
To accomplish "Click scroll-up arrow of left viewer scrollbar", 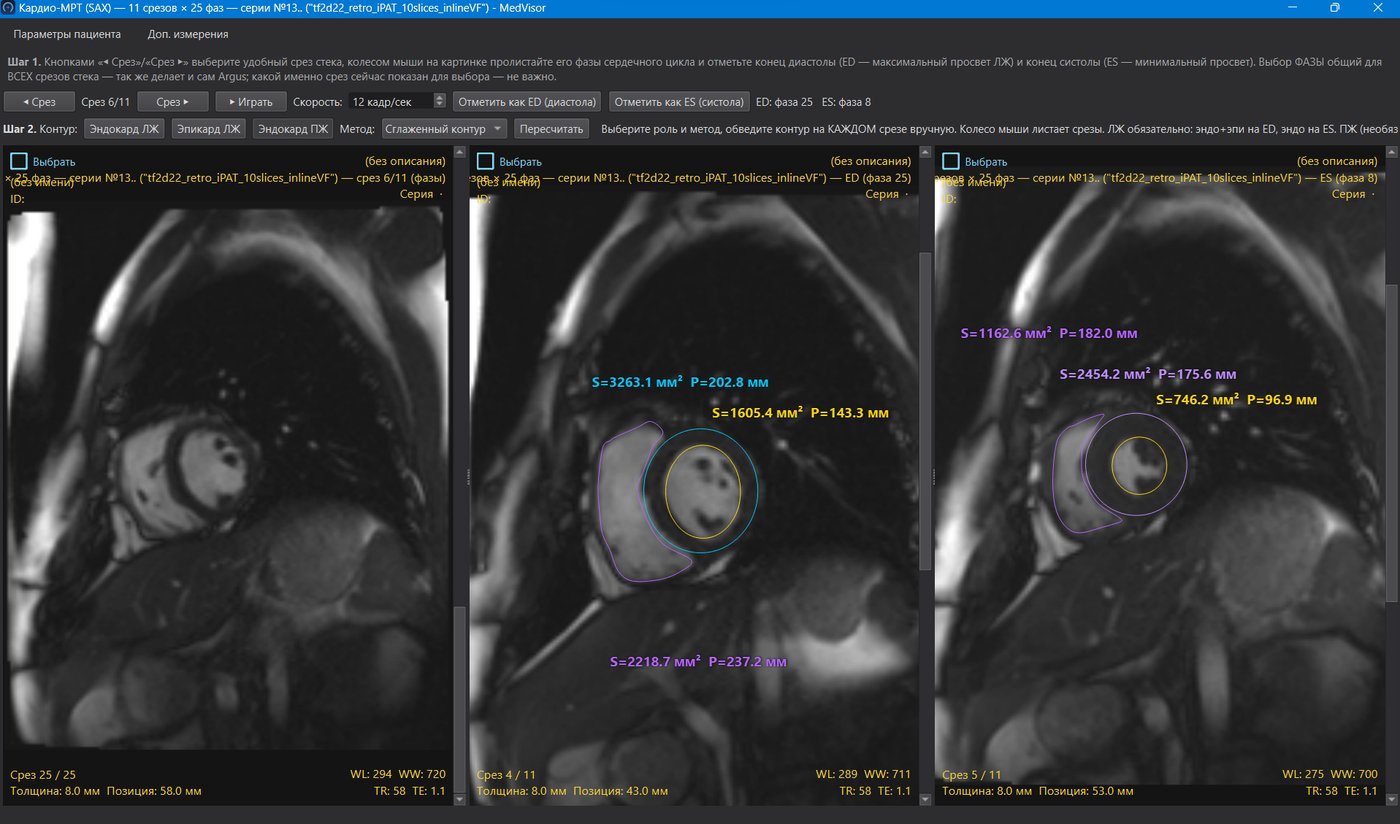I will click(x=459, y=151).
